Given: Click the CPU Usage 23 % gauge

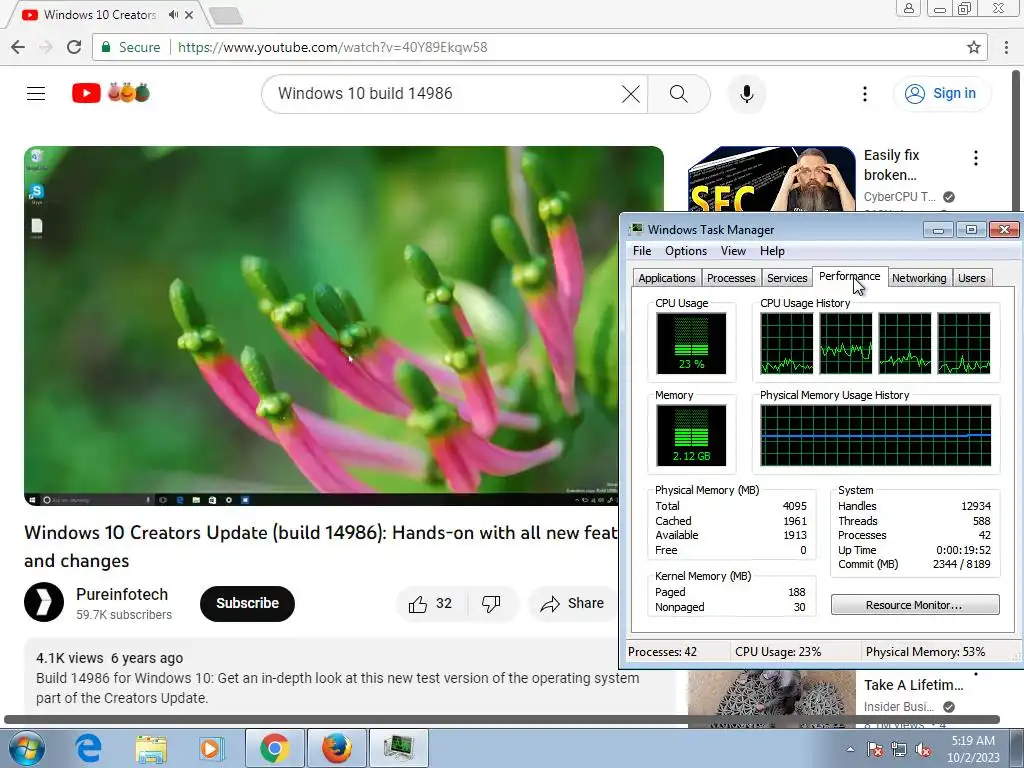Looking at the screenshot, I should [x=691, y=344].
